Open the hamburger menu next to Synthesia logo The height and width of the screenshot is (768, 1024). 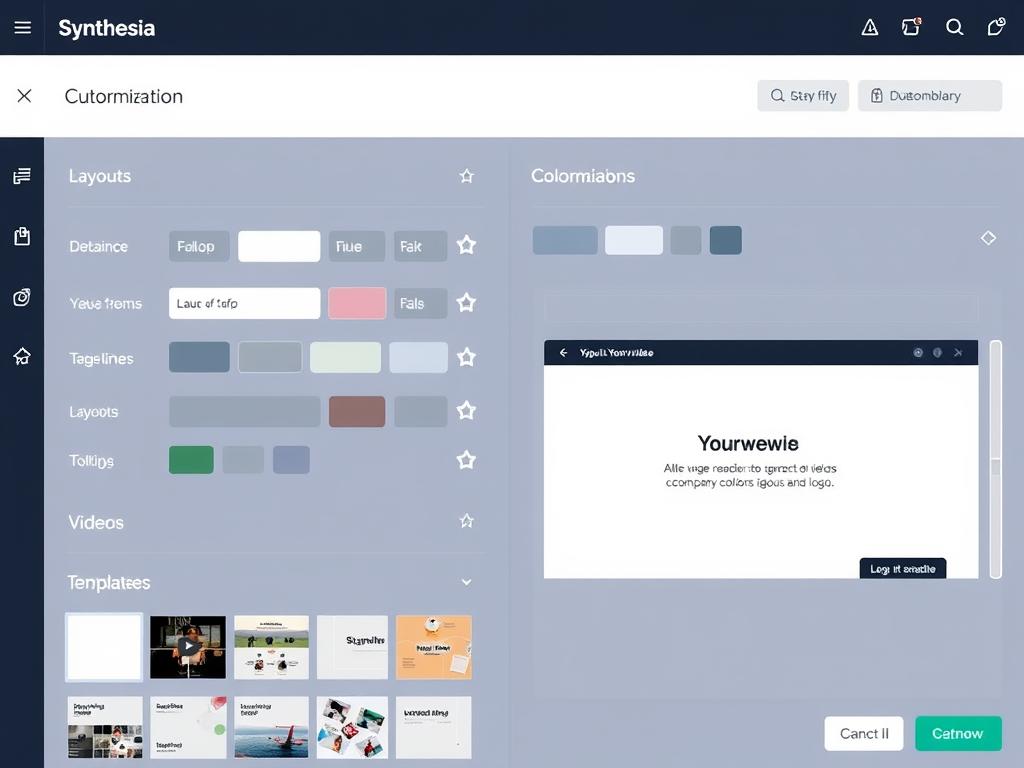coord(22,27)
